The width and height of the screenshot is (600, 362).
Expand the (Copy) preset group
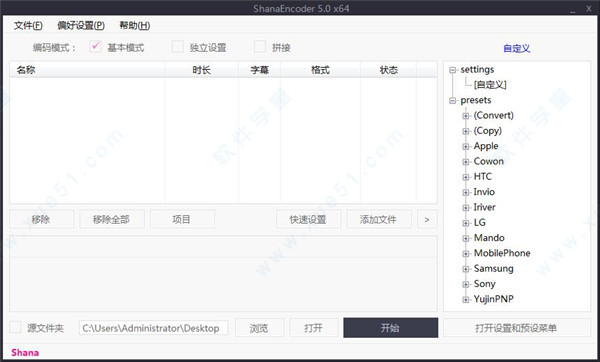(x=466, y=131)
